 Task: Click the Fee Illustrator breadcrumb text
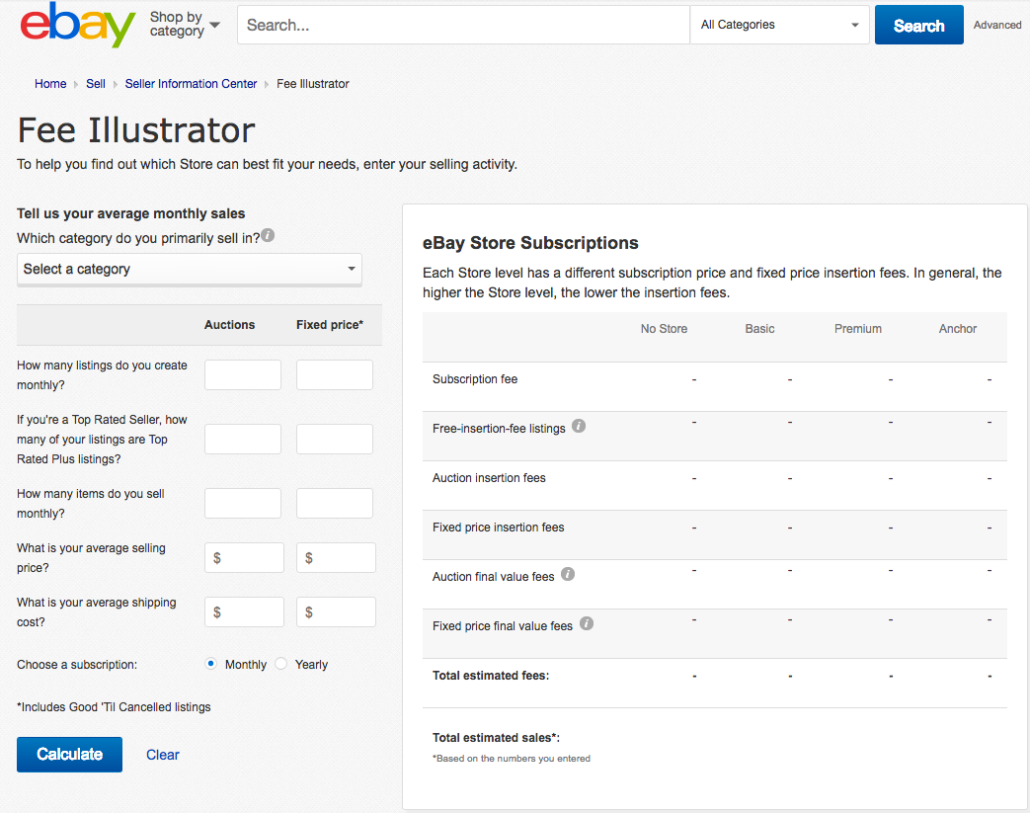click(313, 84)
